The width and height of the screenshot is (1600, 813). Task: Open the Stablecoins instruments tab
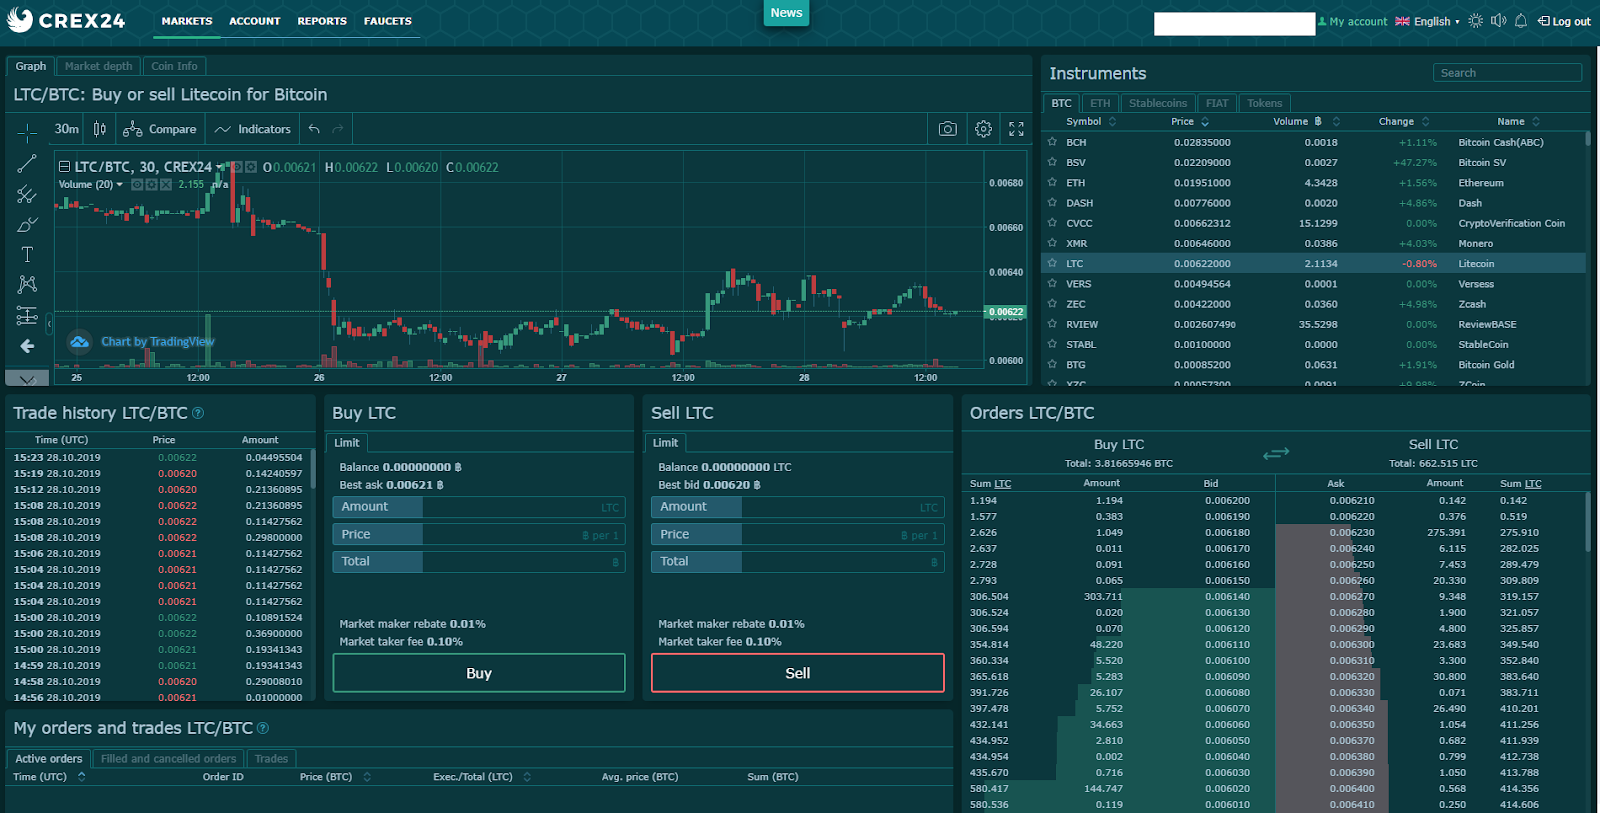coord(1158,103)
